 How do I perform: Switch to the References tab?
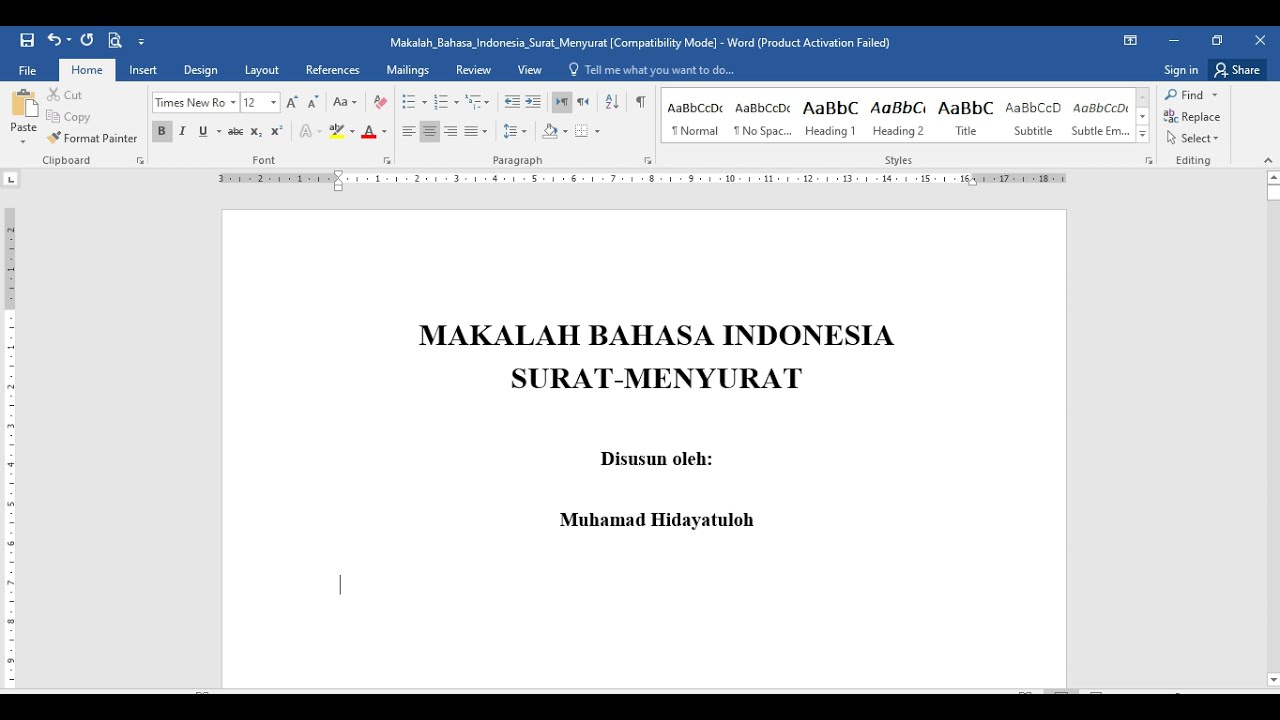coord(333,70)
